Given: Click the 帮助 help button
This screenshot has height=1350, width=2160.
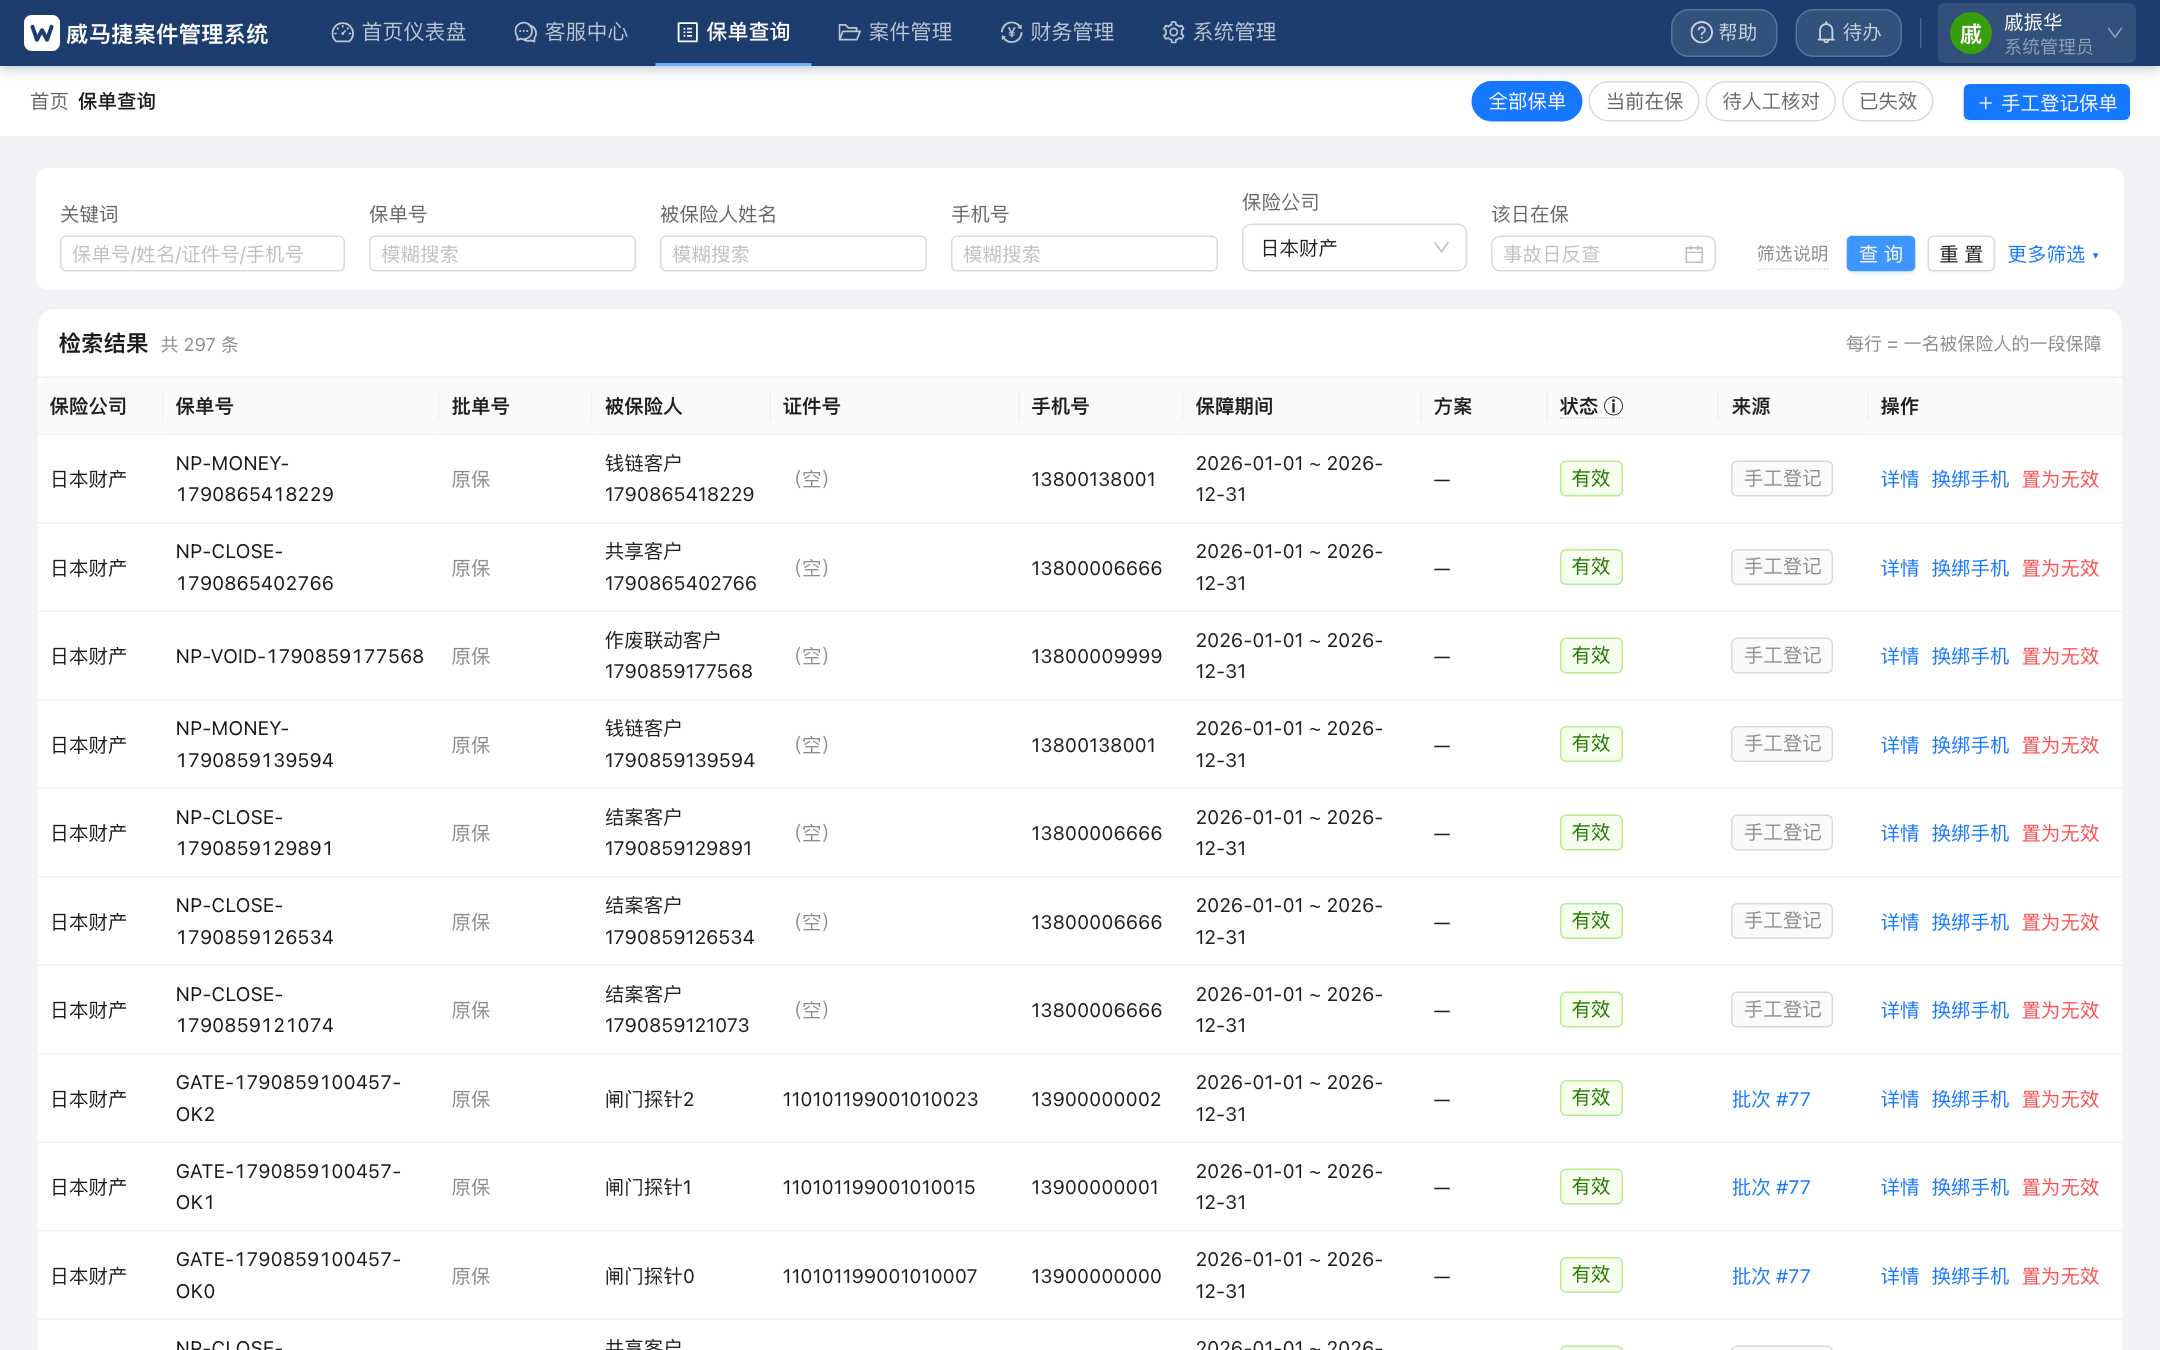Looking at the screenshot, I should [1724, 33].
